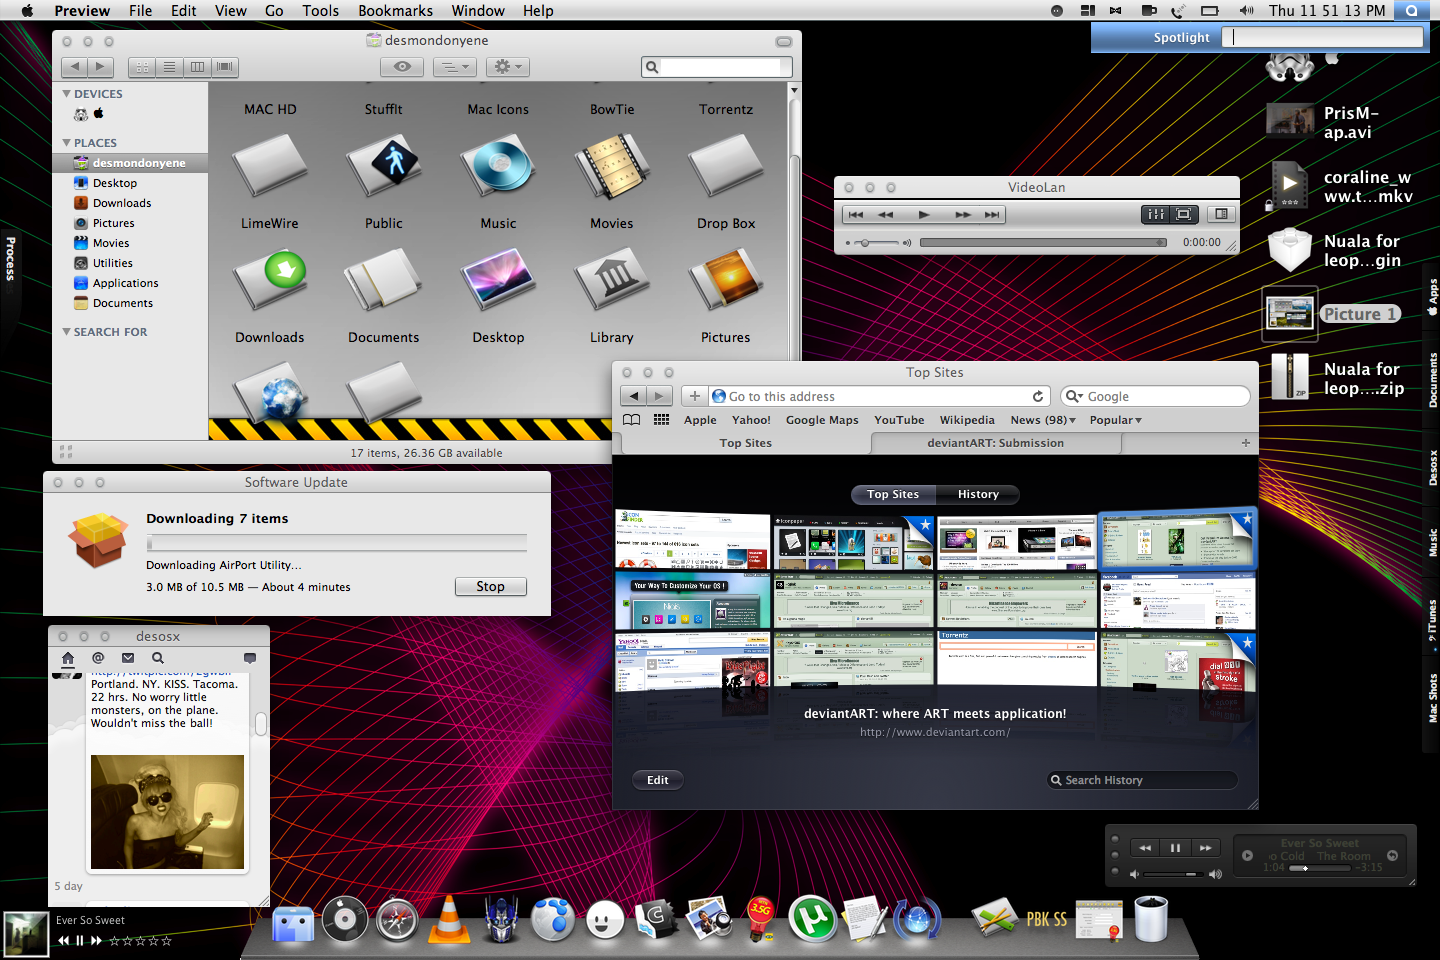Open the Bookmarks menu in menu bar
This screenshot has height=960, width=1440.
pyautogui.click(x=396, y=11)
